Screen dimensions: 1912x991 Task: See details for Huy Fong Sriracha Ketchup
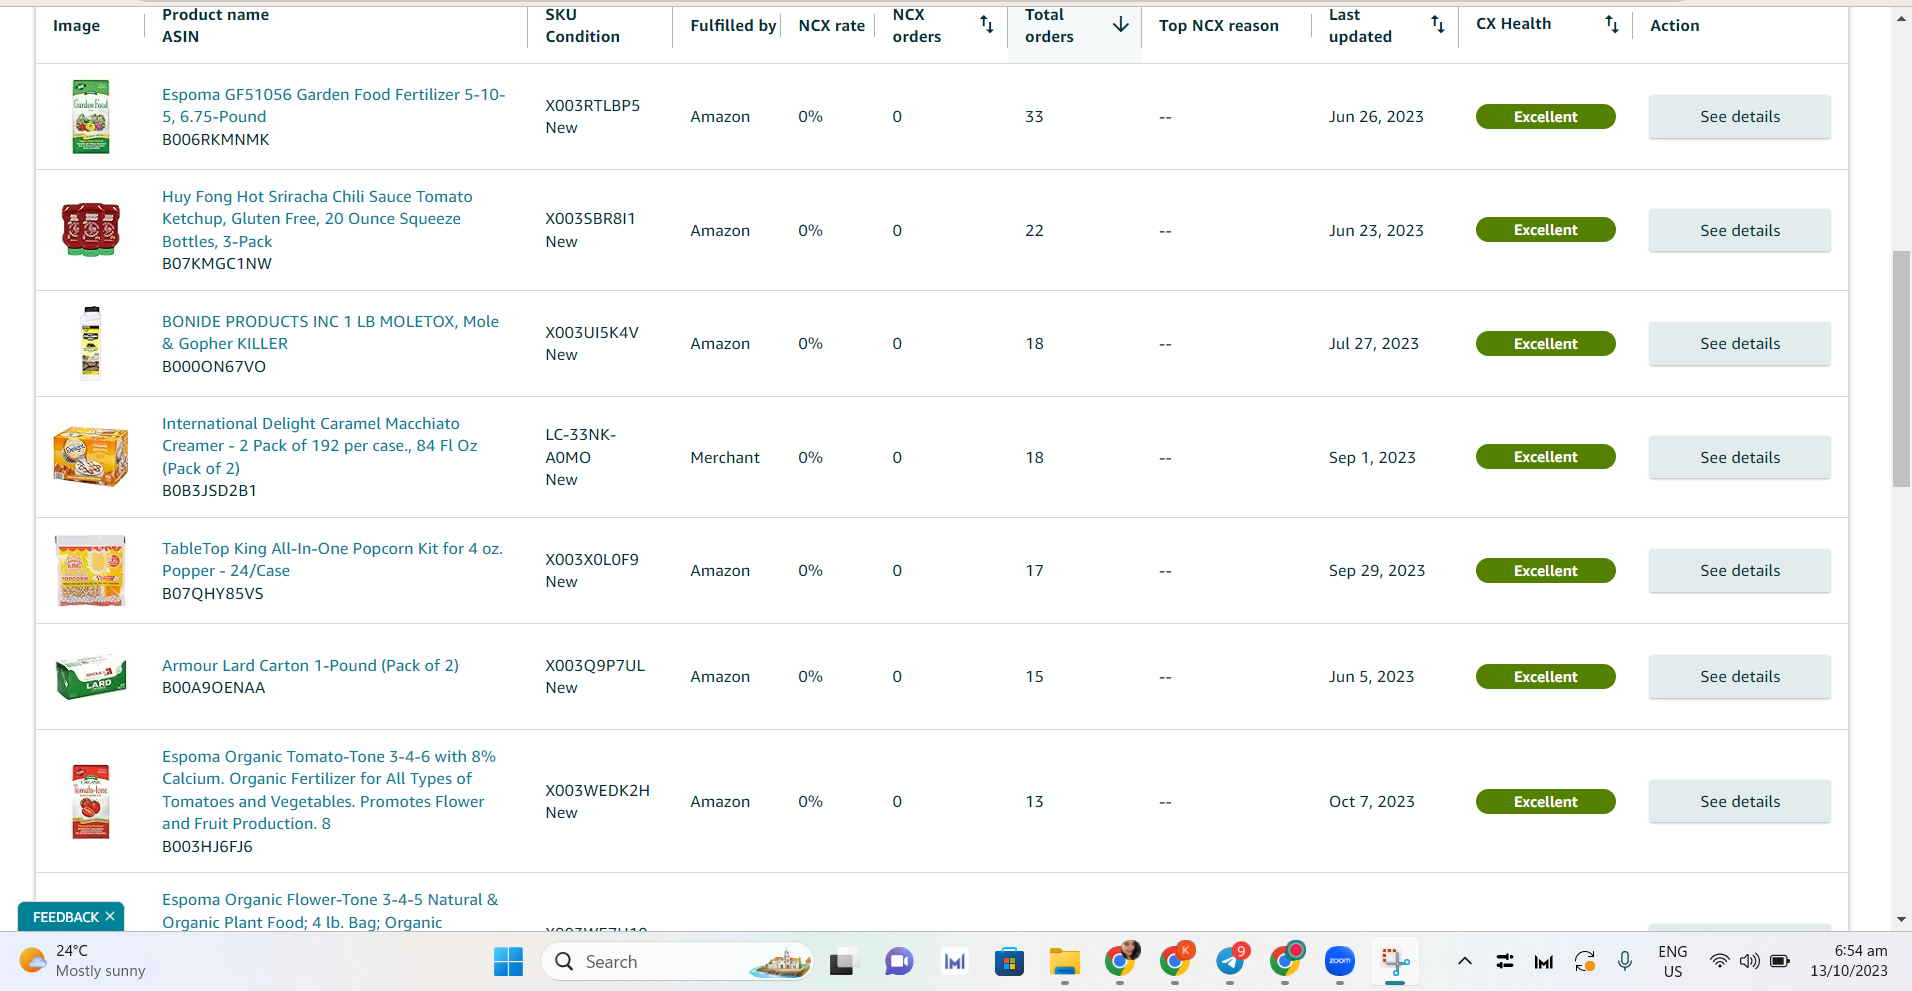point(1740,231)
